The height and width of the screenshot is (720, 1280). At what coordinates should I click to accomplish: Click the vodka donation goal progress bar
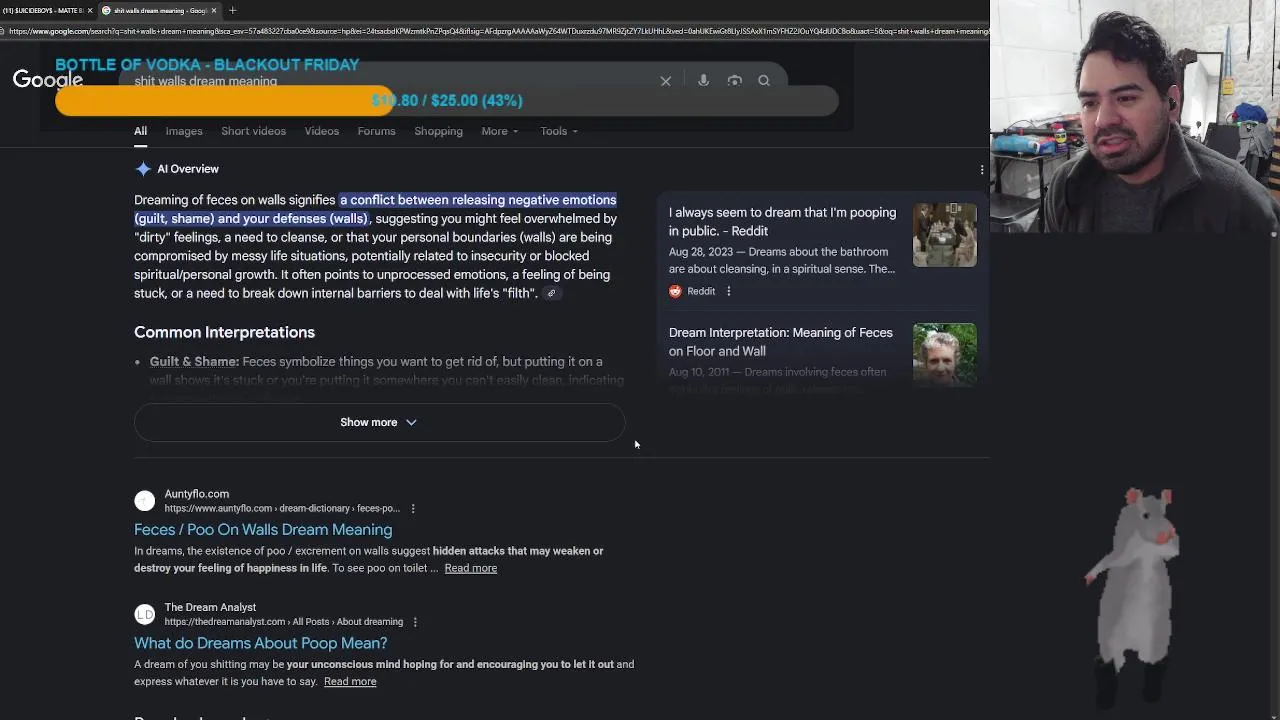tap(446, 101)
